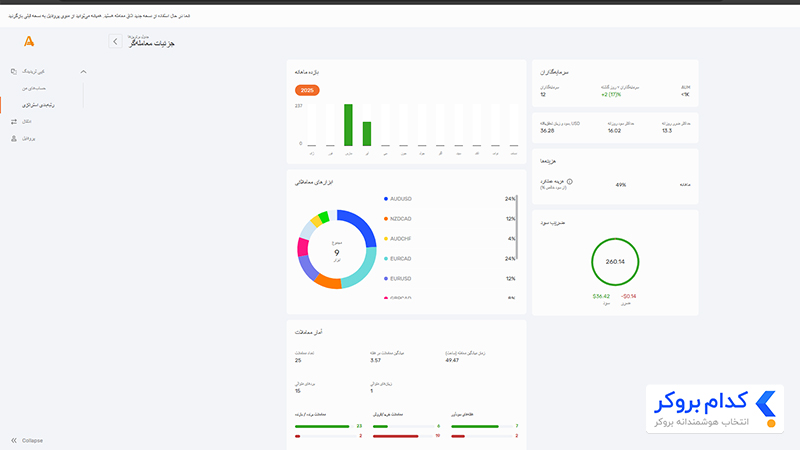Click the blue arrow in the corner watermark

tap(766, 404)
